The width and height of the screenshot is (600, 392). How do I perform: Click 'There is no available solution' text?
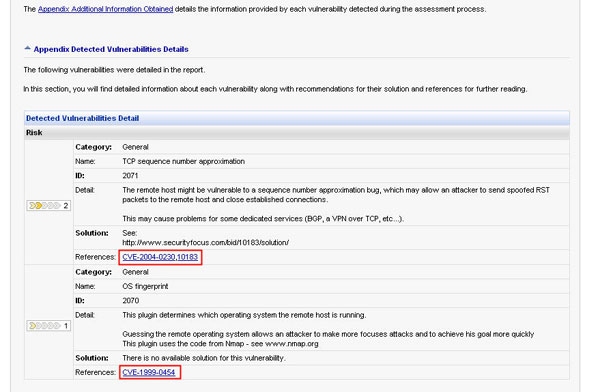tap(204, 358)
